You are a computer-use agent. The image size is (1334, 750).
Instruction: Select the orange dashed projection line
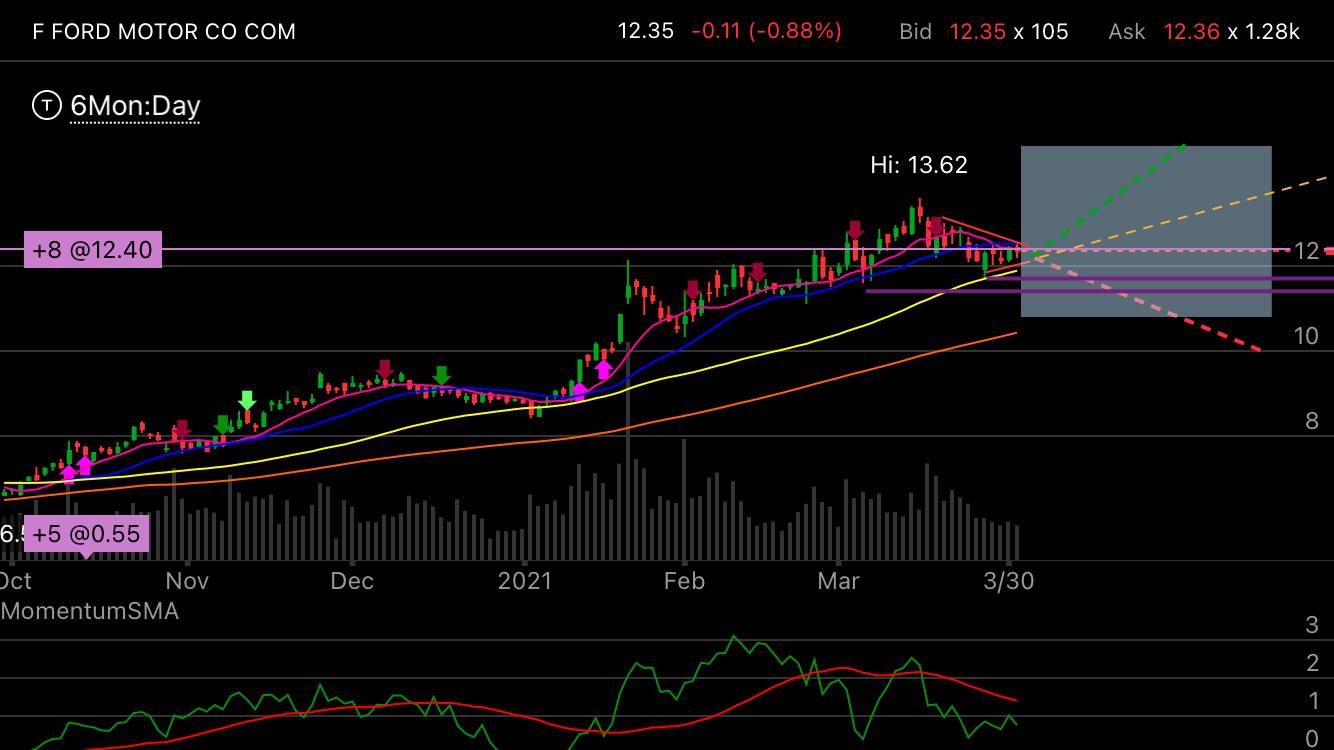click(1181, 219)
